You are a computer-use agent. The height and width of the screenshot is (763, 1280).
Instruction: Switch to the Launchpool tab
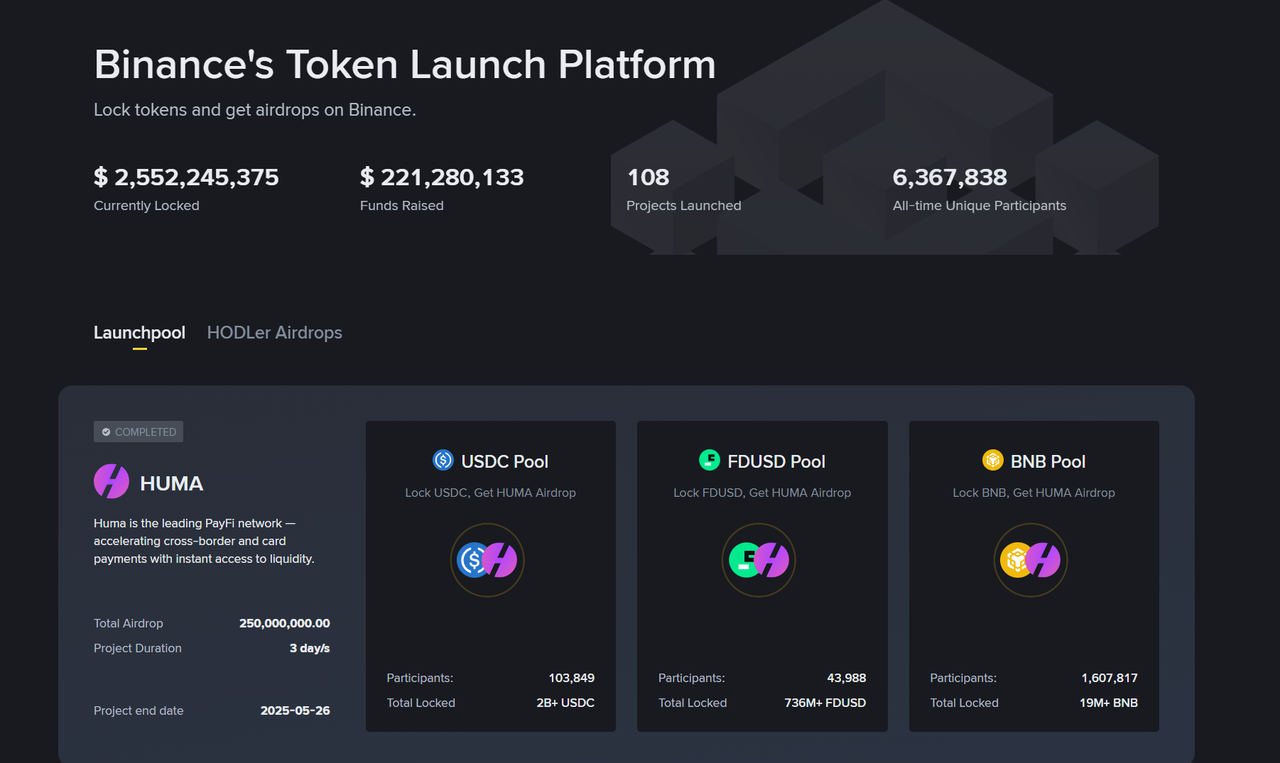coord(139,332)
